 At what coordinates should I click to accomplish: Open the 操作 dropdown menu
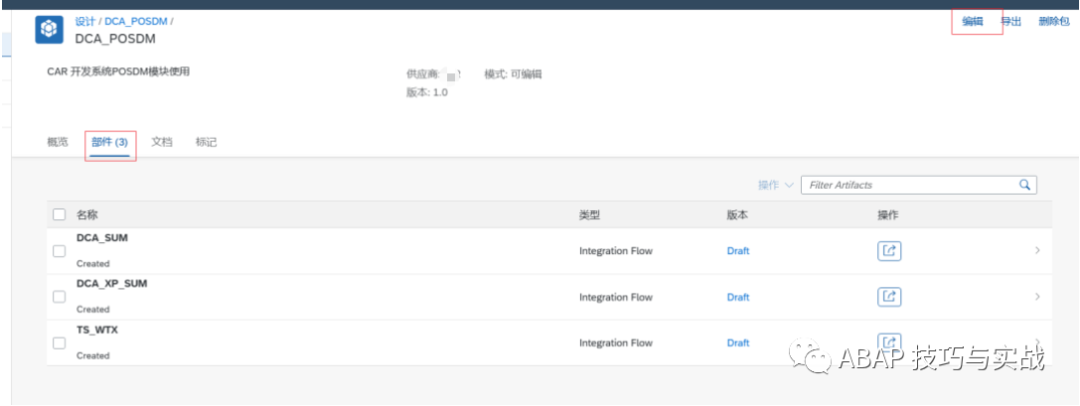coord(776,185)
